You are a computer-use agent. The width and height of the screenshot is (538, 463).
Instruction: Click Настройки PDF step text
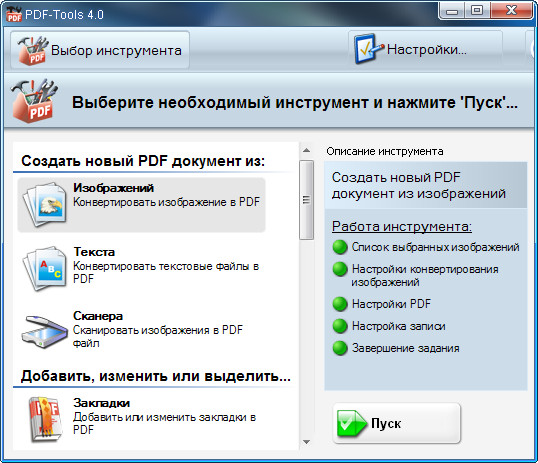(391, 304)
